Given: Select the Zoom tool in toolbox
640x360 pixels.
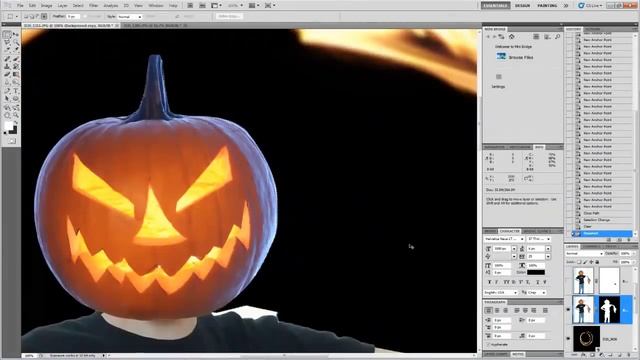Looking at the screenshot, I should coord(16,116).
